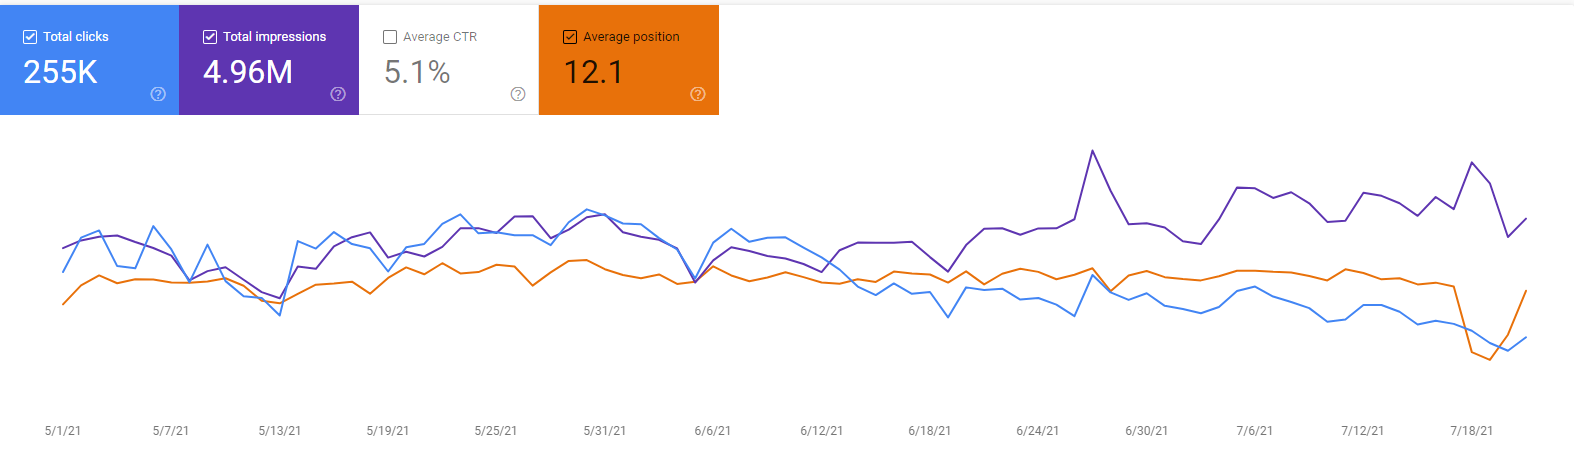Click the 255K total clicks value
1574x461 pixels.
click(61, 72)
